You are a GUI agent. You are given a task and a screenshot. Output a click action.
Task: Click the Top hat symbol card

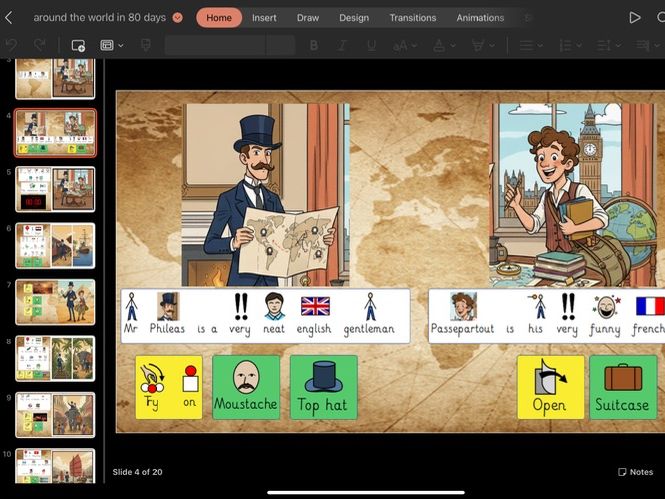pyautogui.click(x=323, y=387)
